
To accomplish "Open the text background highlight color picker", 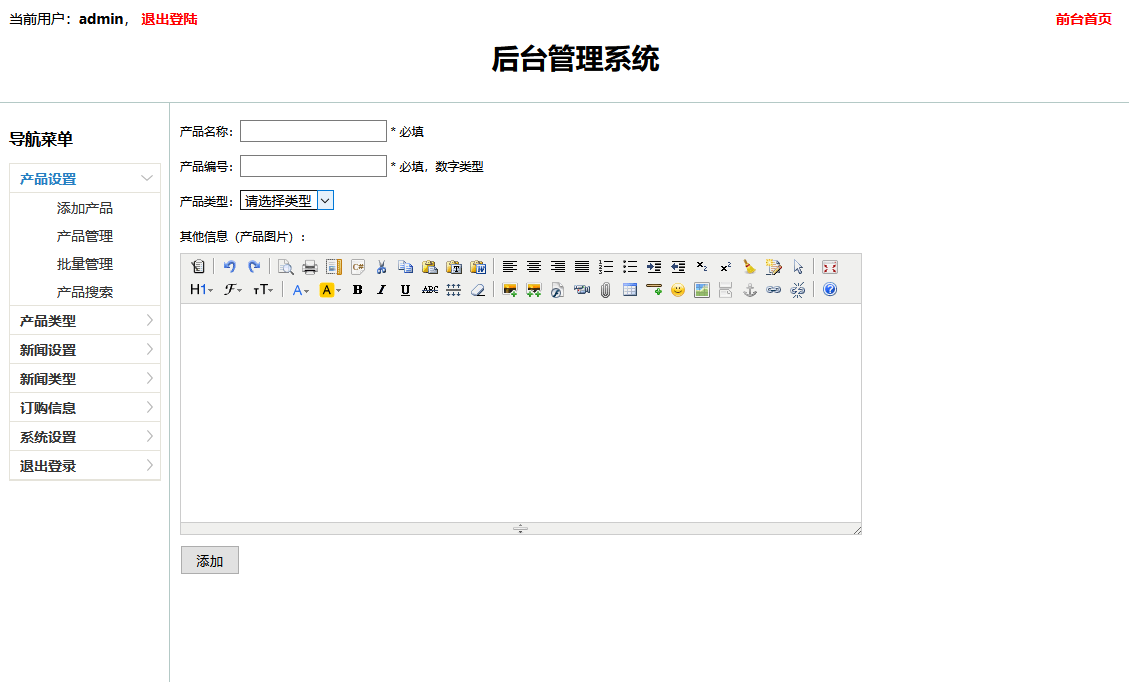I will [329, 290].
